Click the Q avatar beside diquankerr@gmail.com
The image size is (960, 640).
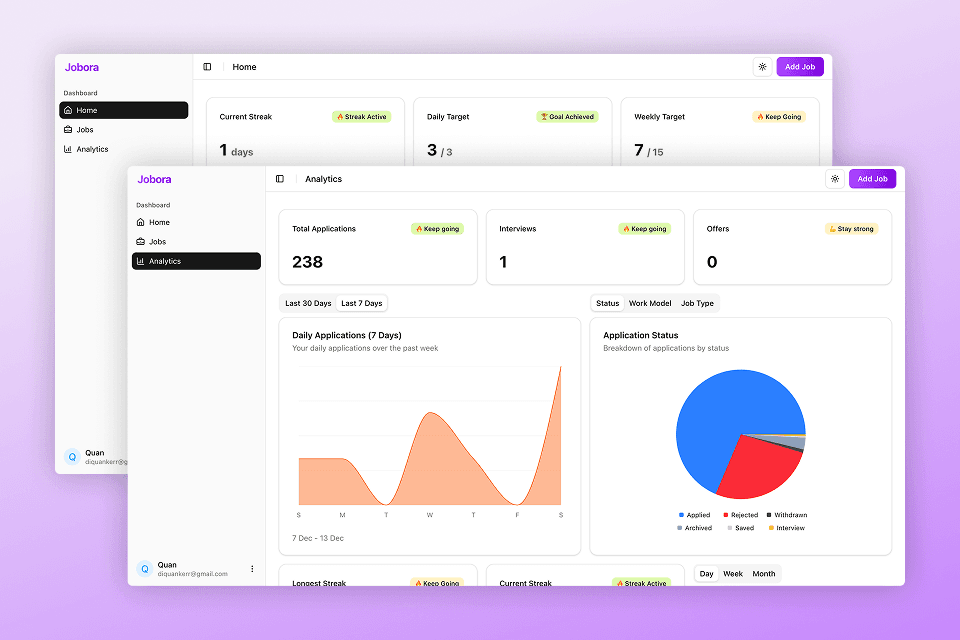coord(144,569)
